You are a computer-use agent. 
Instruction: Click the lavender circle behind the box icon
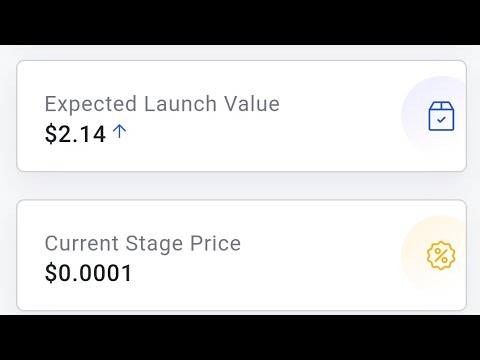[434, 115]
